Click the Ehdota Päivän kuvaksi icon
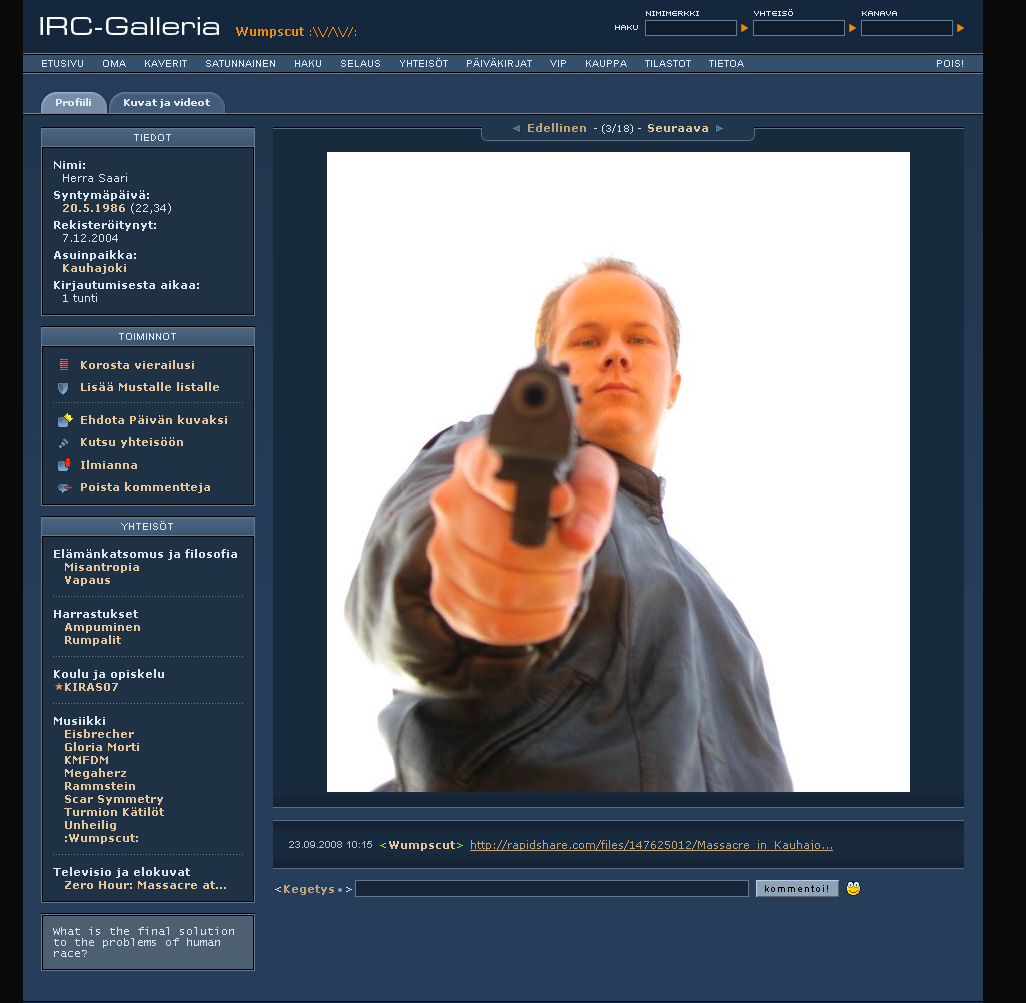The height and width of the screenshot is (1003, 1026). click(x=65, y=420)
